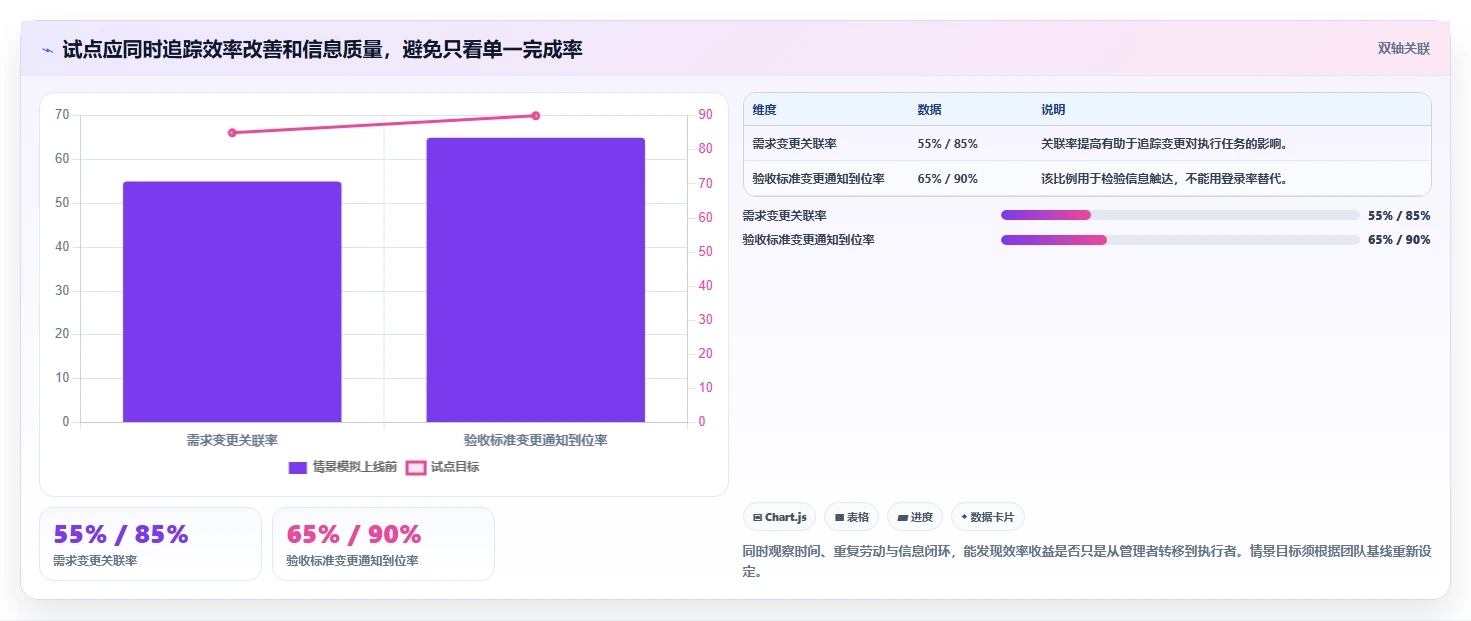Click the purple bar for 需求变更关联率
The height and width of the screenshot is (621, 1471).
(x=232, y=302)
